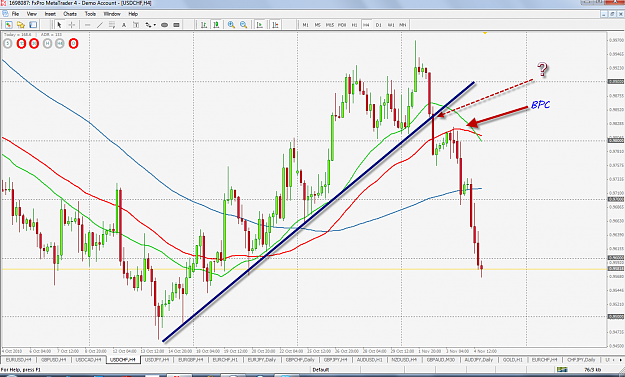Switch to the CHFJPY,Daily chart tab
625x377 pixels.
581,360
